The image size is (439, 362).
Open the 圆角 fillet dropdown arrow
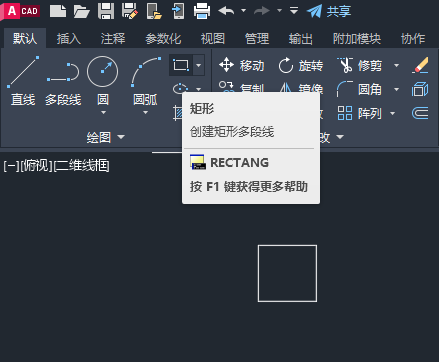[x=396, y=89]
